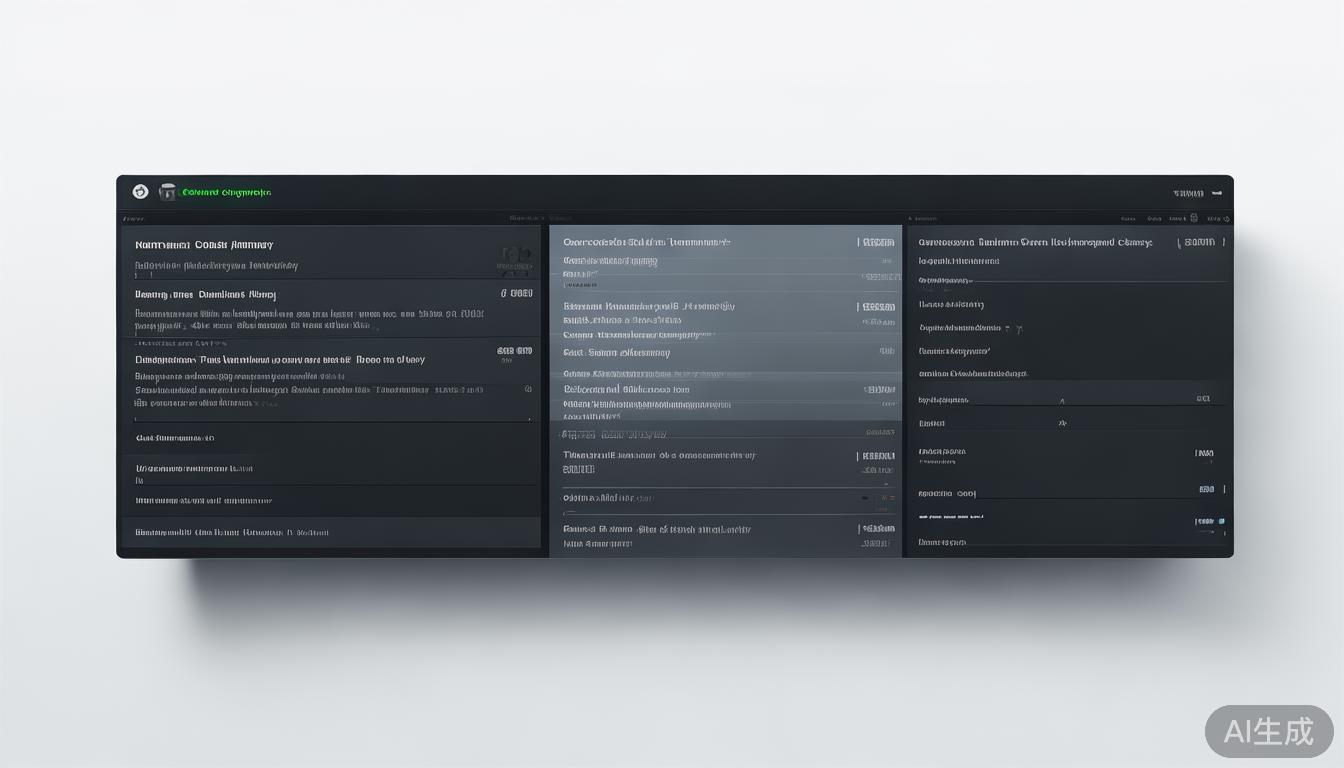Click the upper caret arrow in right panel

coord(1062,400)
